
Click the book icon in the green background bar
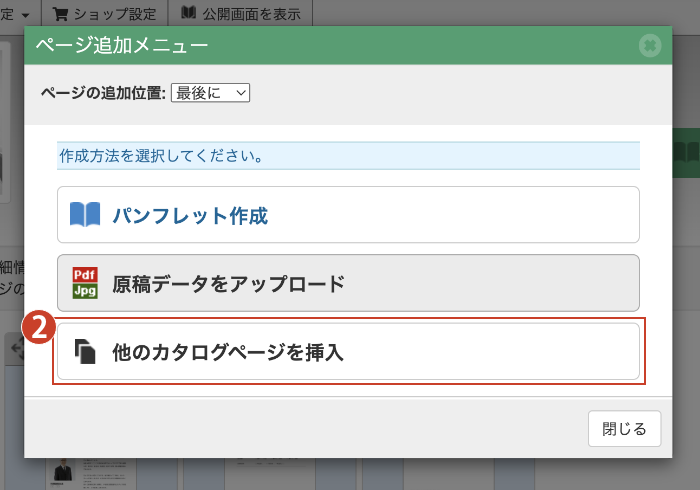point(685,152)
